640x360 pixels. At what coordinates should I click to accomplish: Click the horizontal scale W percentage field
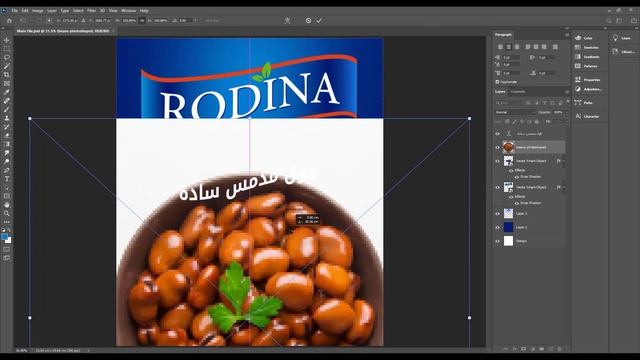(130, 20)
